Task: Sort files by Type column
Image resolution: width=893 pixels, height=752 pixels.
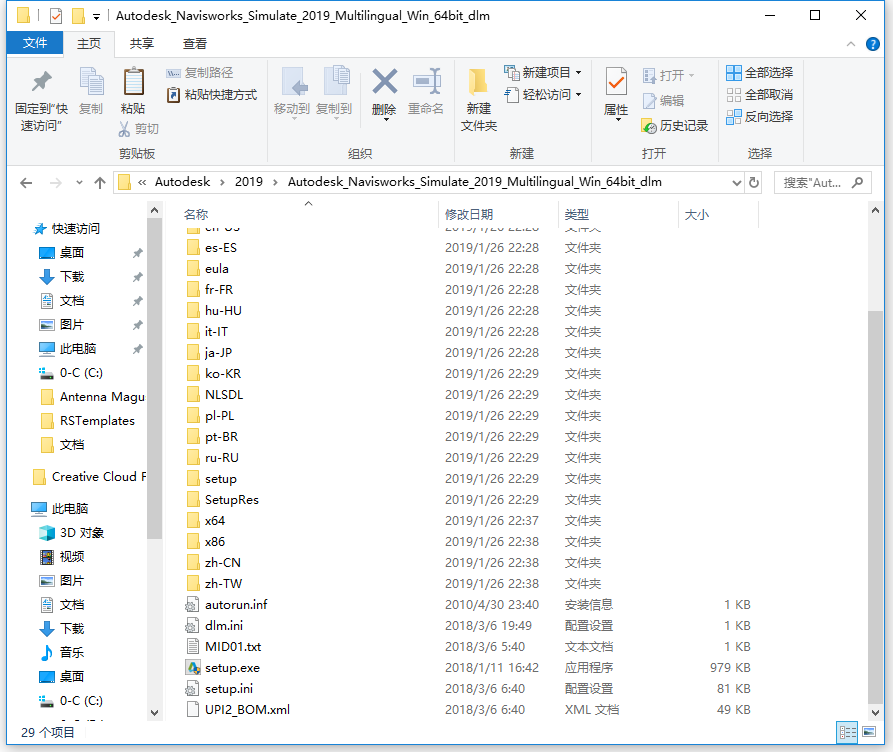Action: 576,215
